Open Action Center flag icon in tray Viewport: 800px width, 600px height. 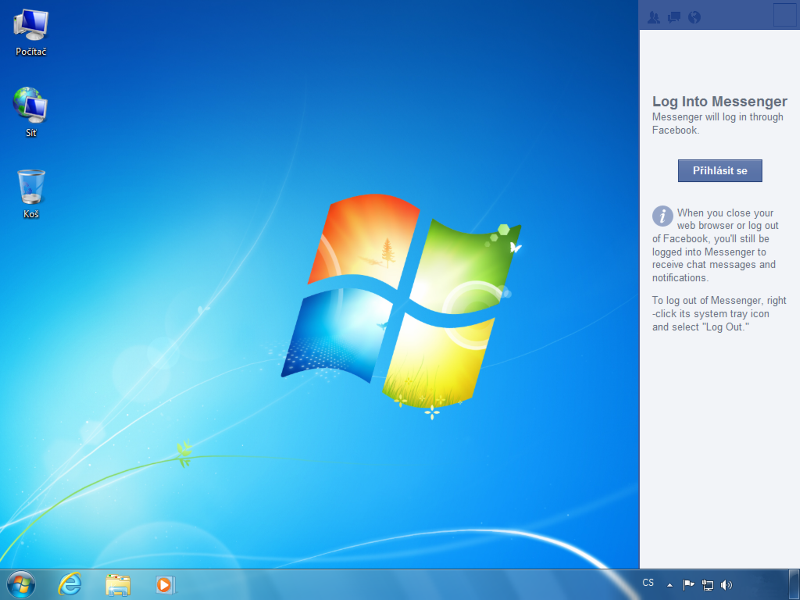point(688,585)
